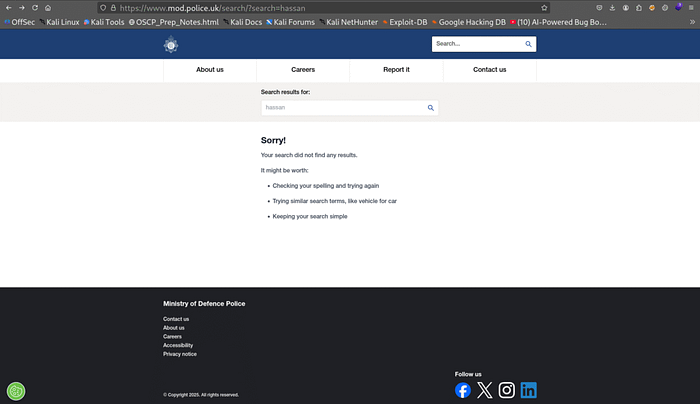The height and width of the screenshot is (404, 700).
Task: Select the 'Ministry of Defence Police' footer heading
Action: pos(204,304)
